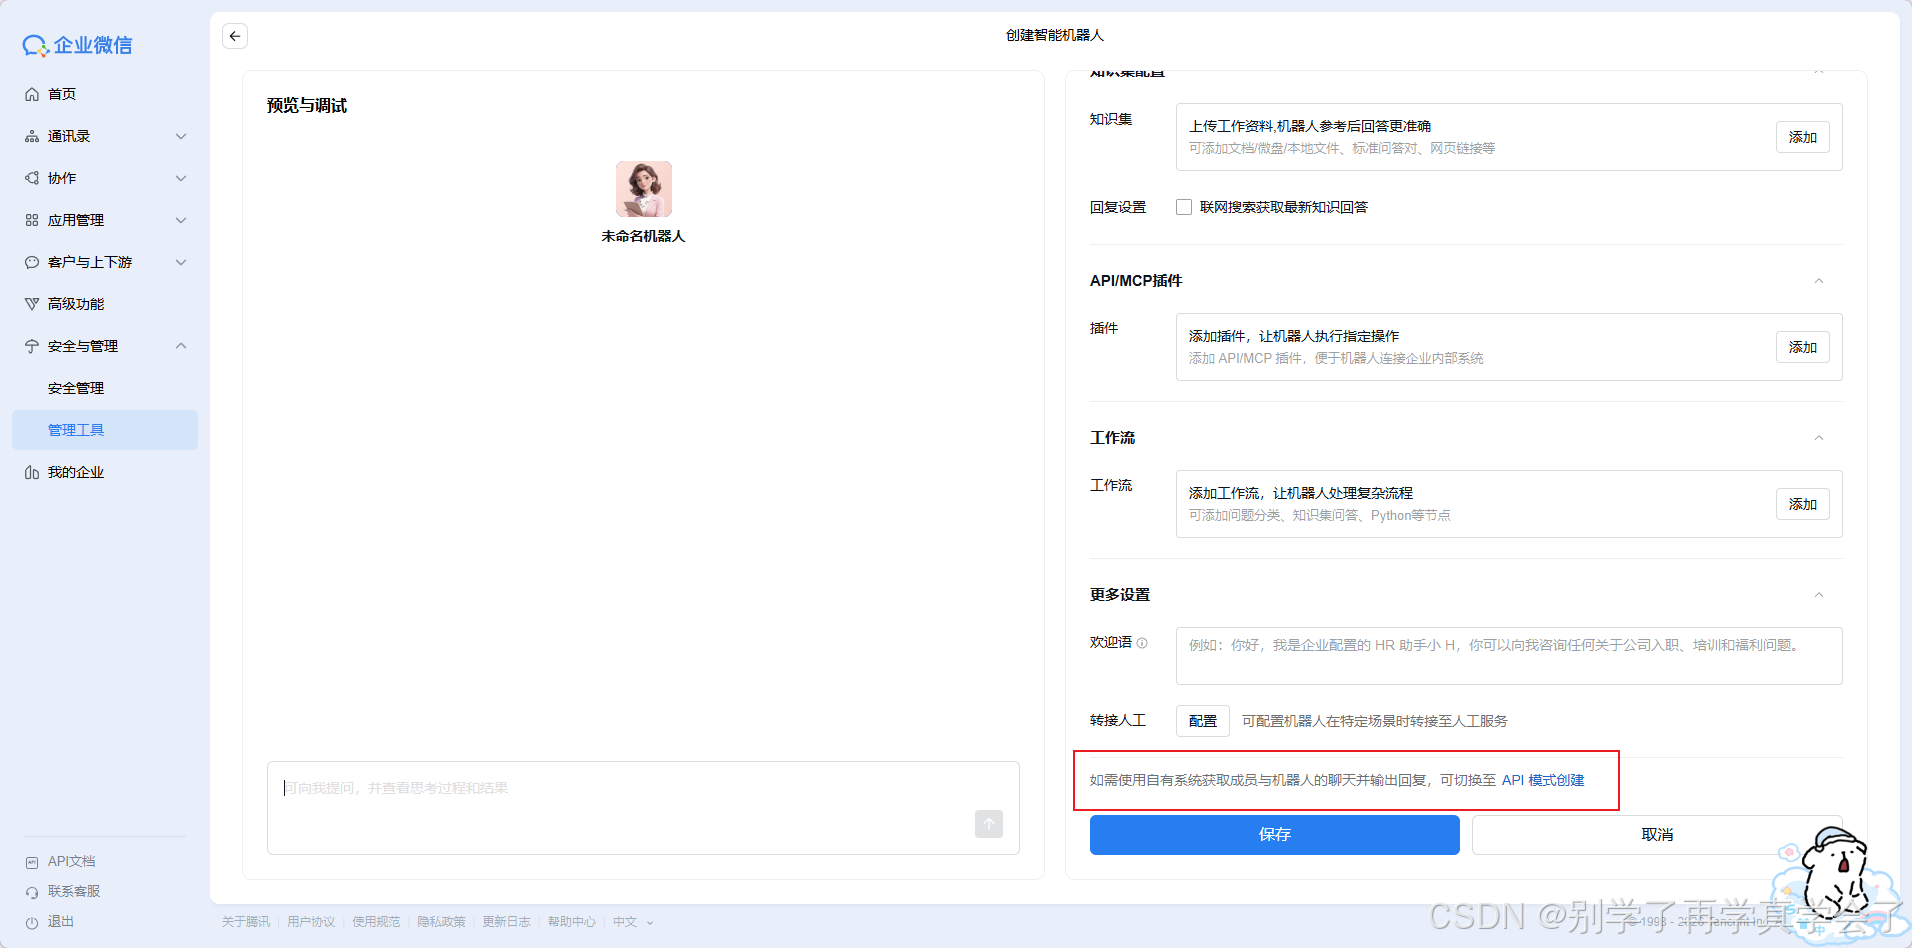
Task: Click the back arrow on the create robot page
Action: tap(234, 35)
